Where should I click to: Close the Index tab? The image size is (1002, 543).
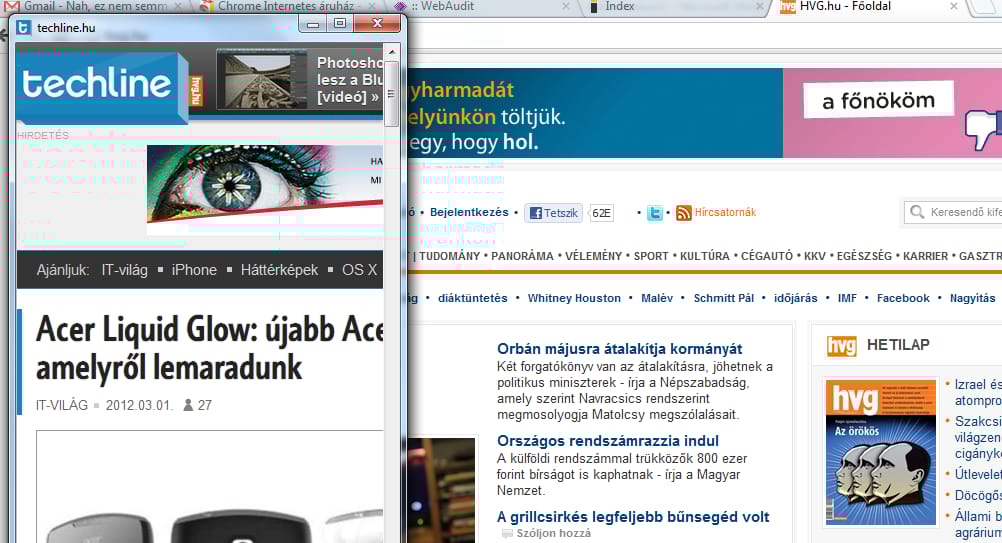coord(759,6)
